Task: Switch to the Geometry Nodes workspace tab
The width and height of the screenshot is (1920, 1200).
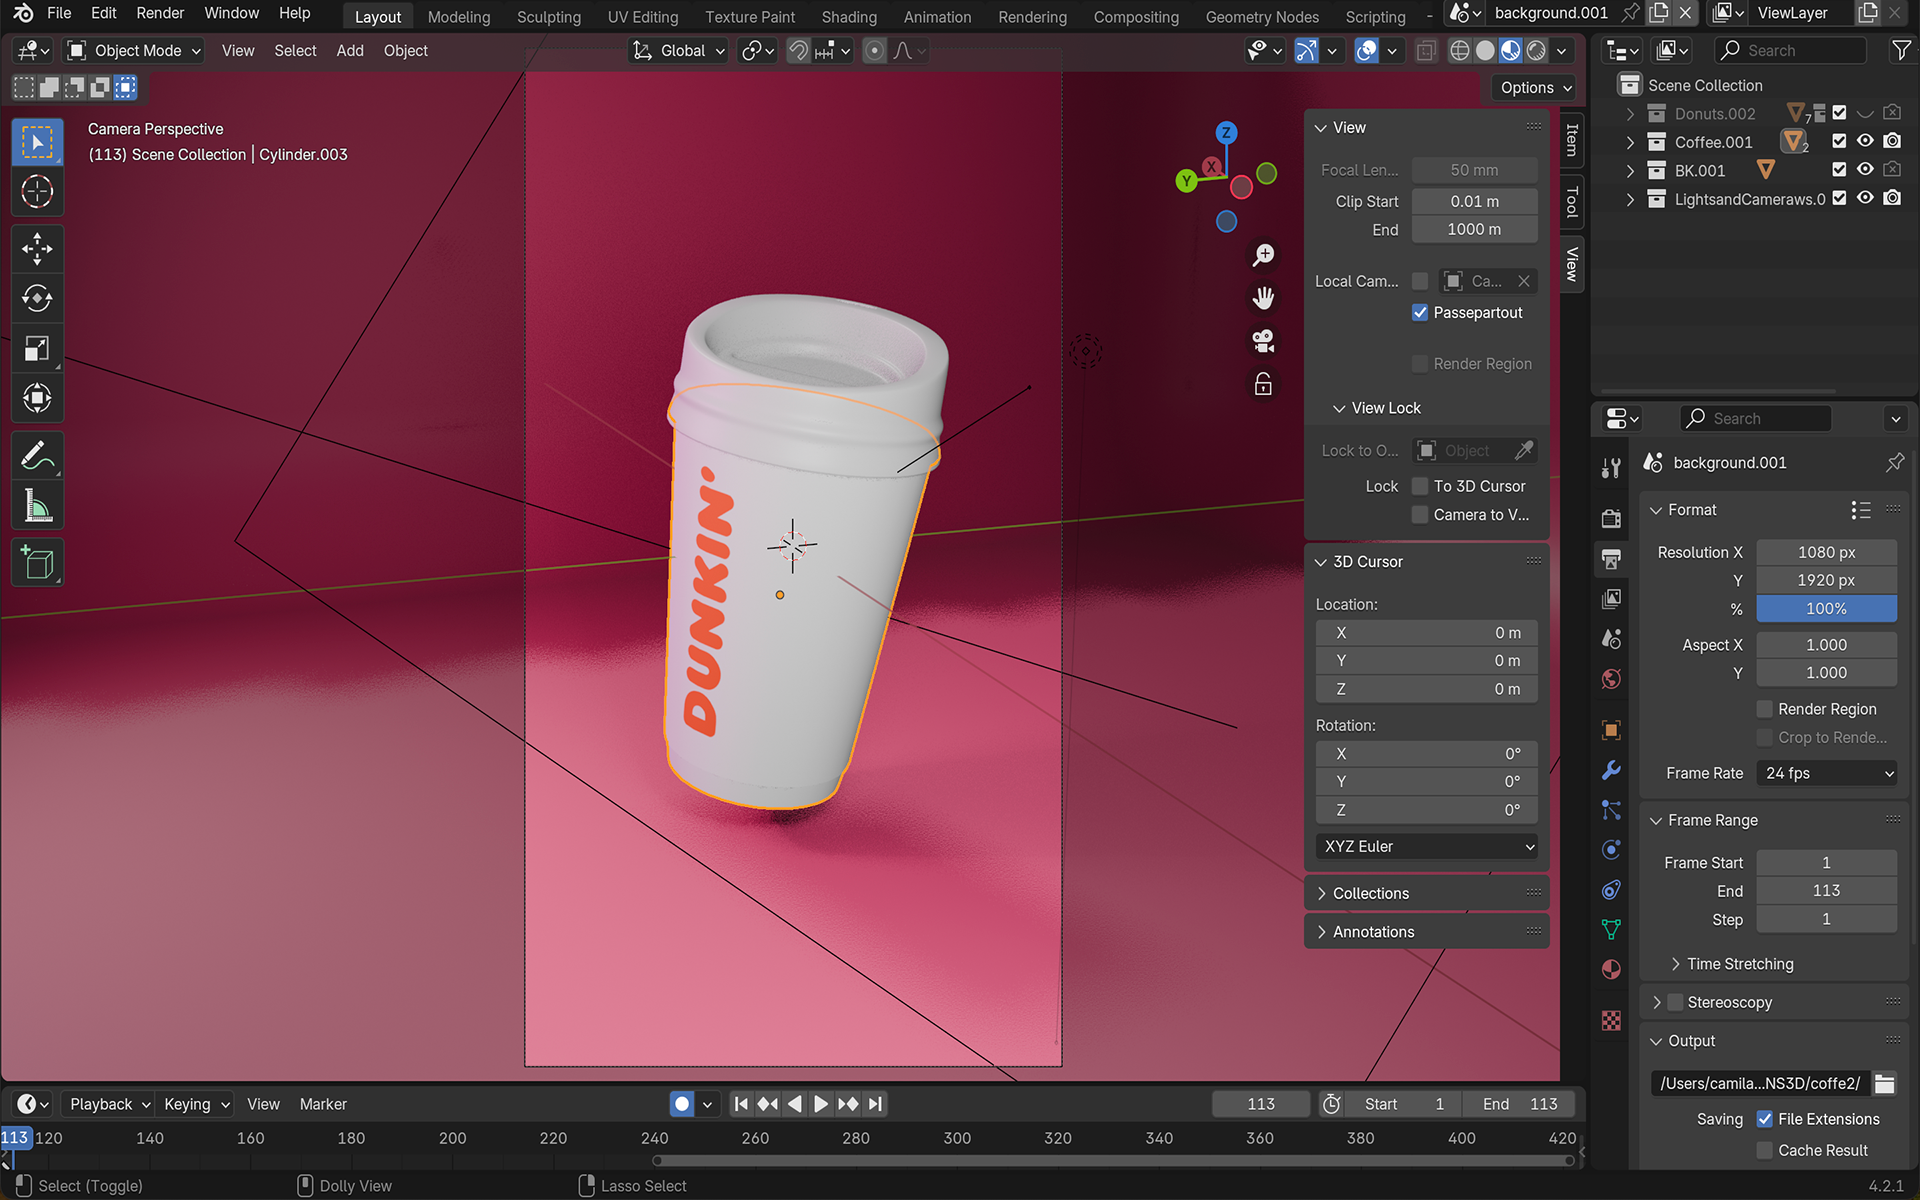Action: [x=1262, y=16]
